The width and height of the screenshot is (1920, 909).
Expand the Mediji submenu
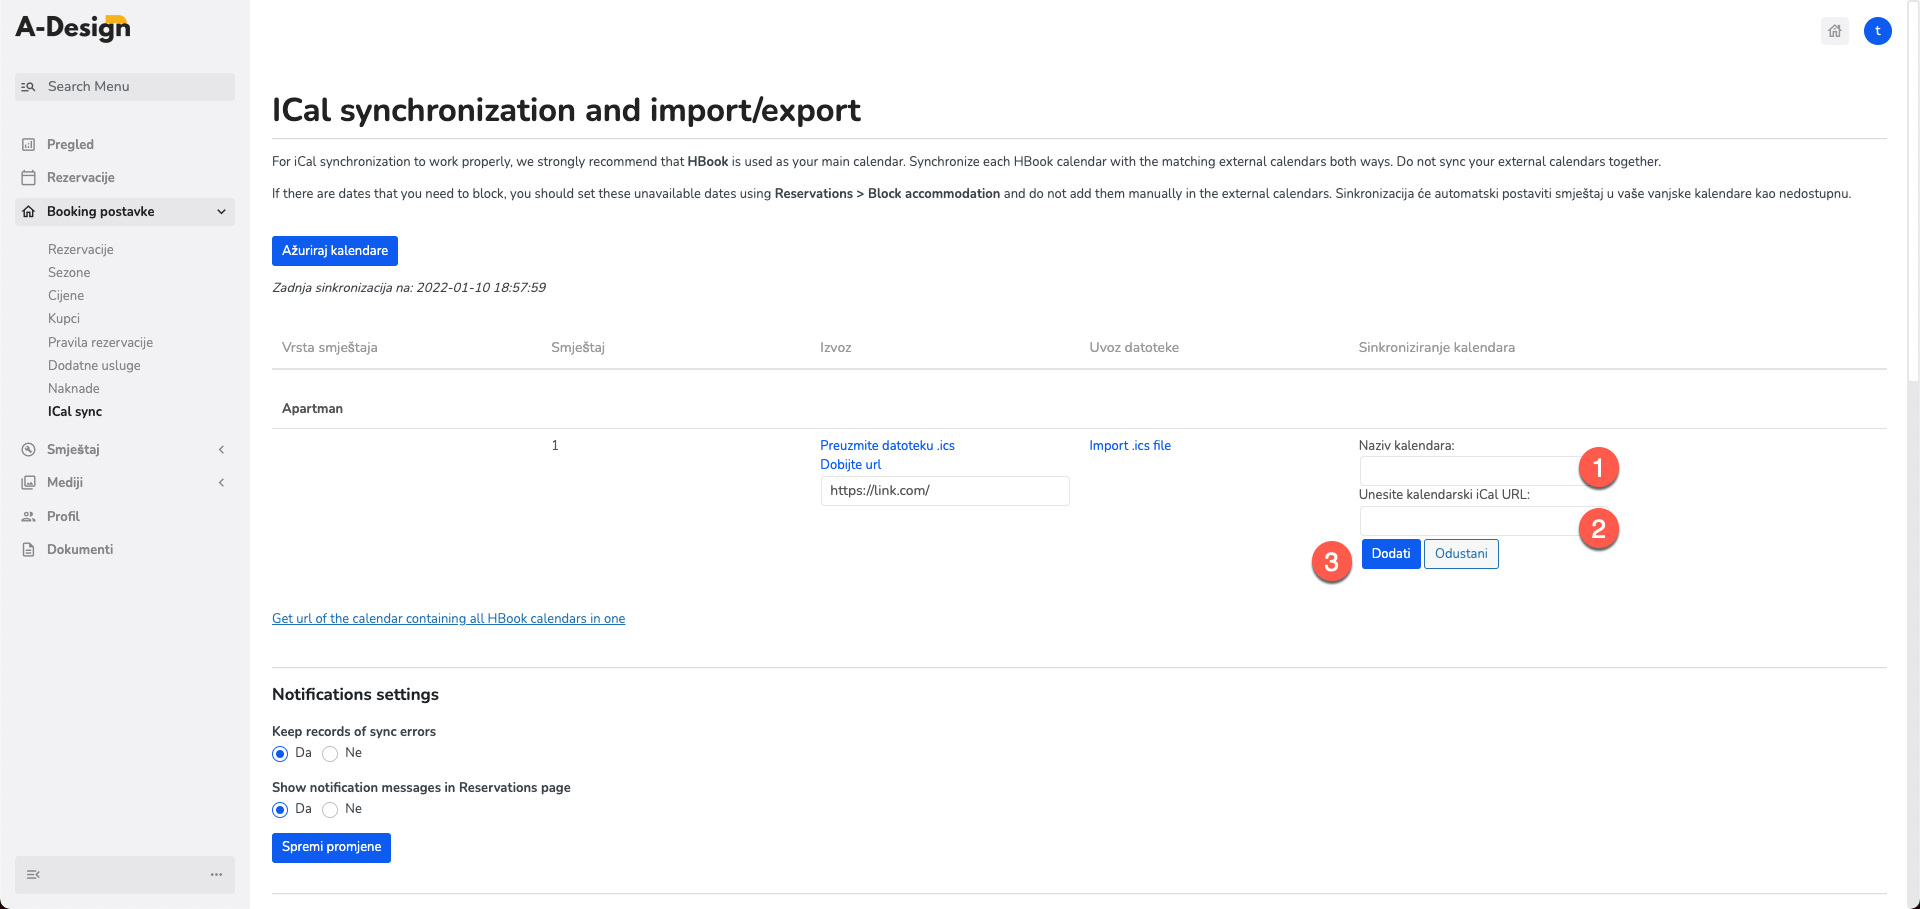221,483
